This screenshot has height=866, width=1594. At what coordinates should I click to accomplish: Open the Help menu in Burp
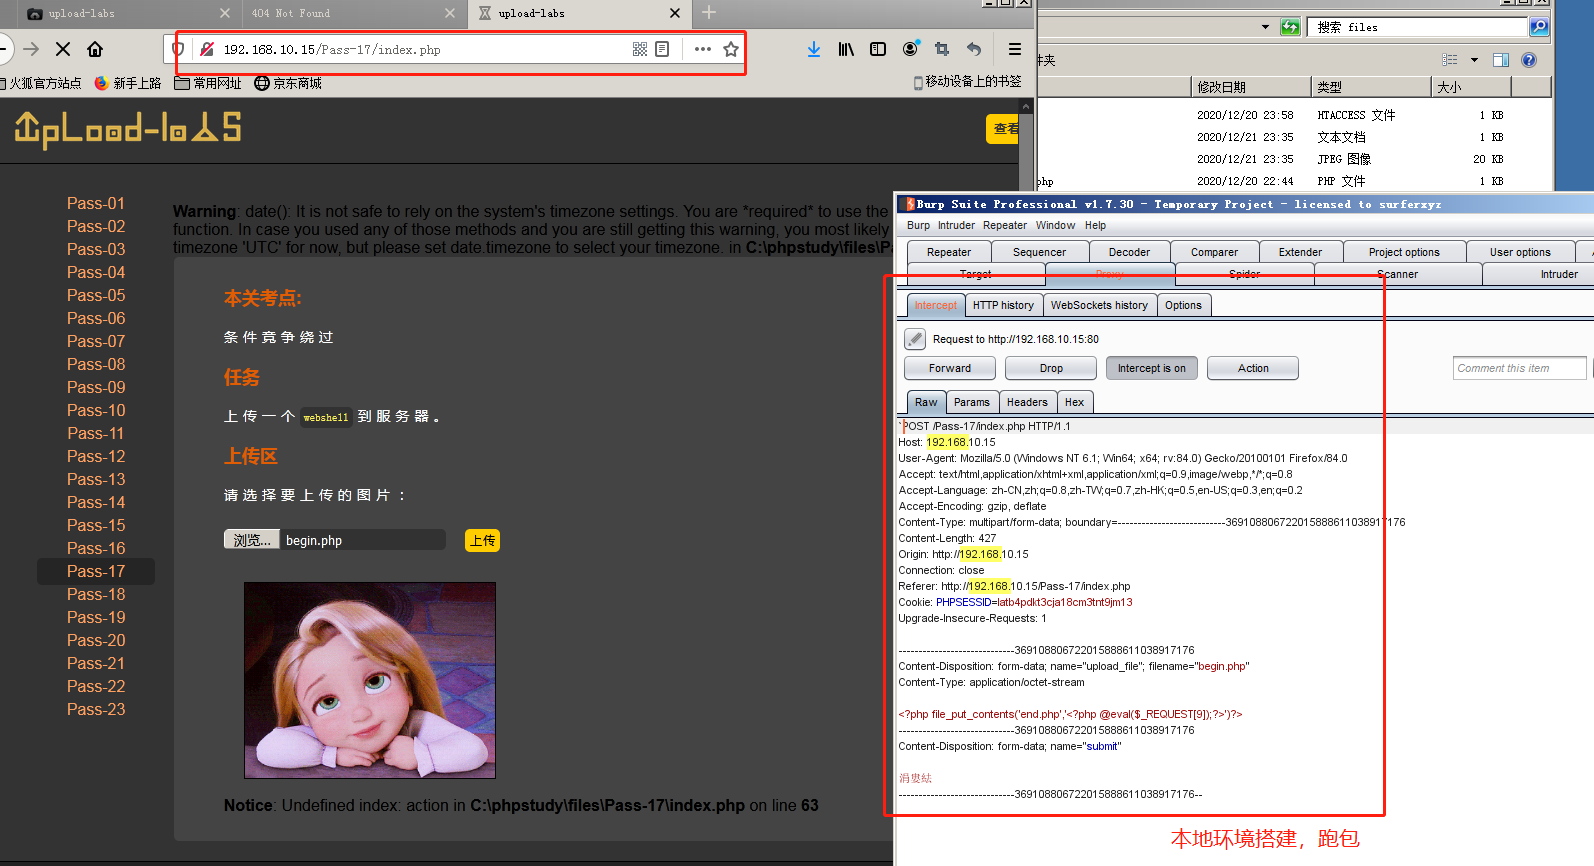(1095, 225)
